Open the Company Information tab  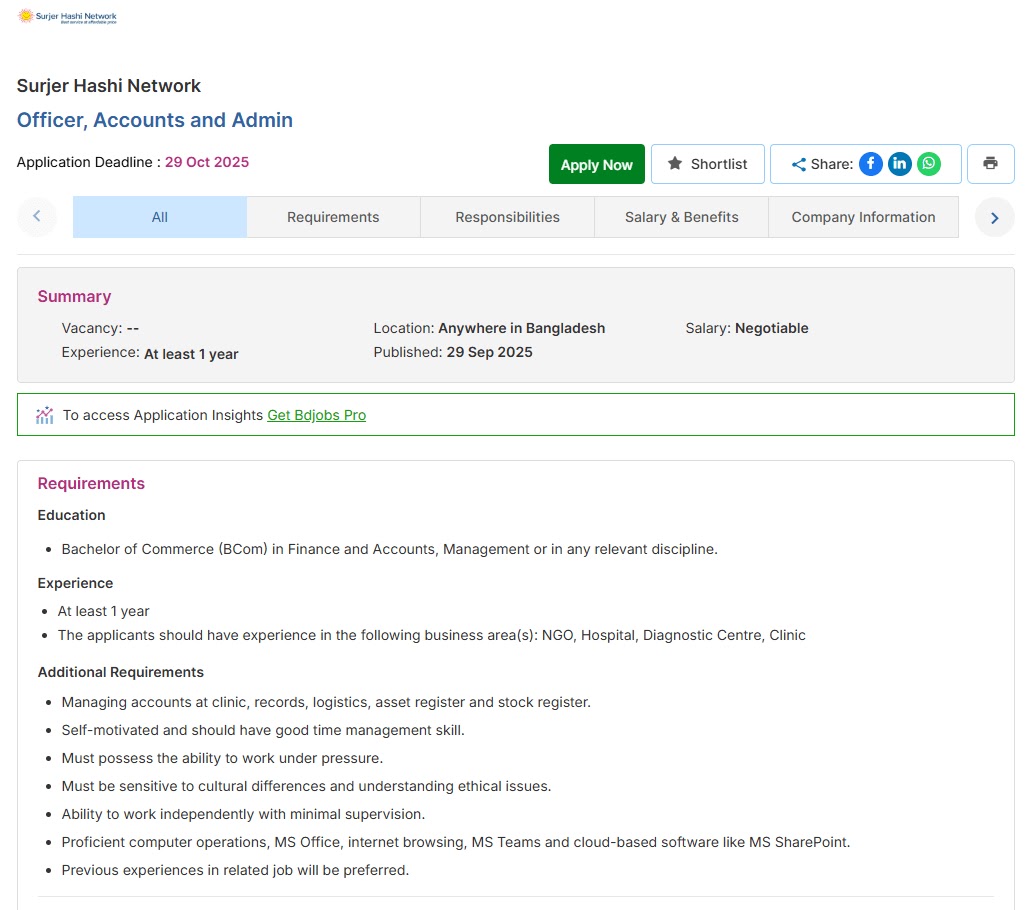(x=863, y=217)
